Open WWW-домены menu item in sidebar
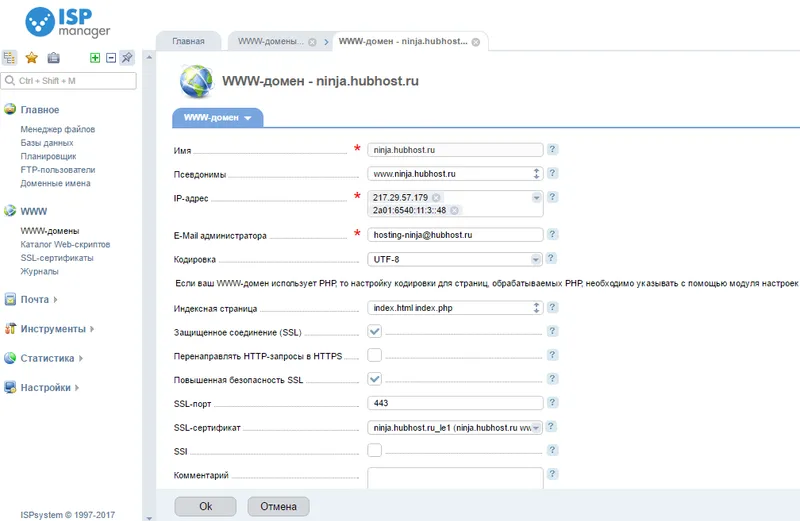The height and width of the screenshot is (521, 800). 50,231
